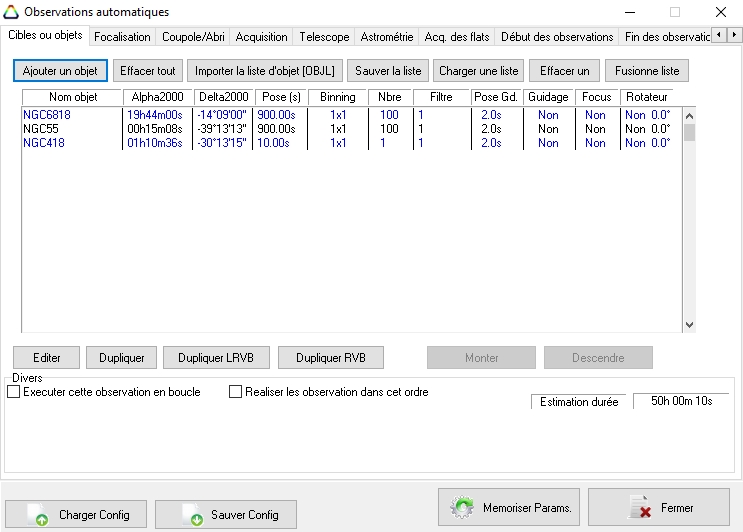Switch to the Astrométrie tab
The width and height of the screenshot is (743, 532).
tap(386, 37)
